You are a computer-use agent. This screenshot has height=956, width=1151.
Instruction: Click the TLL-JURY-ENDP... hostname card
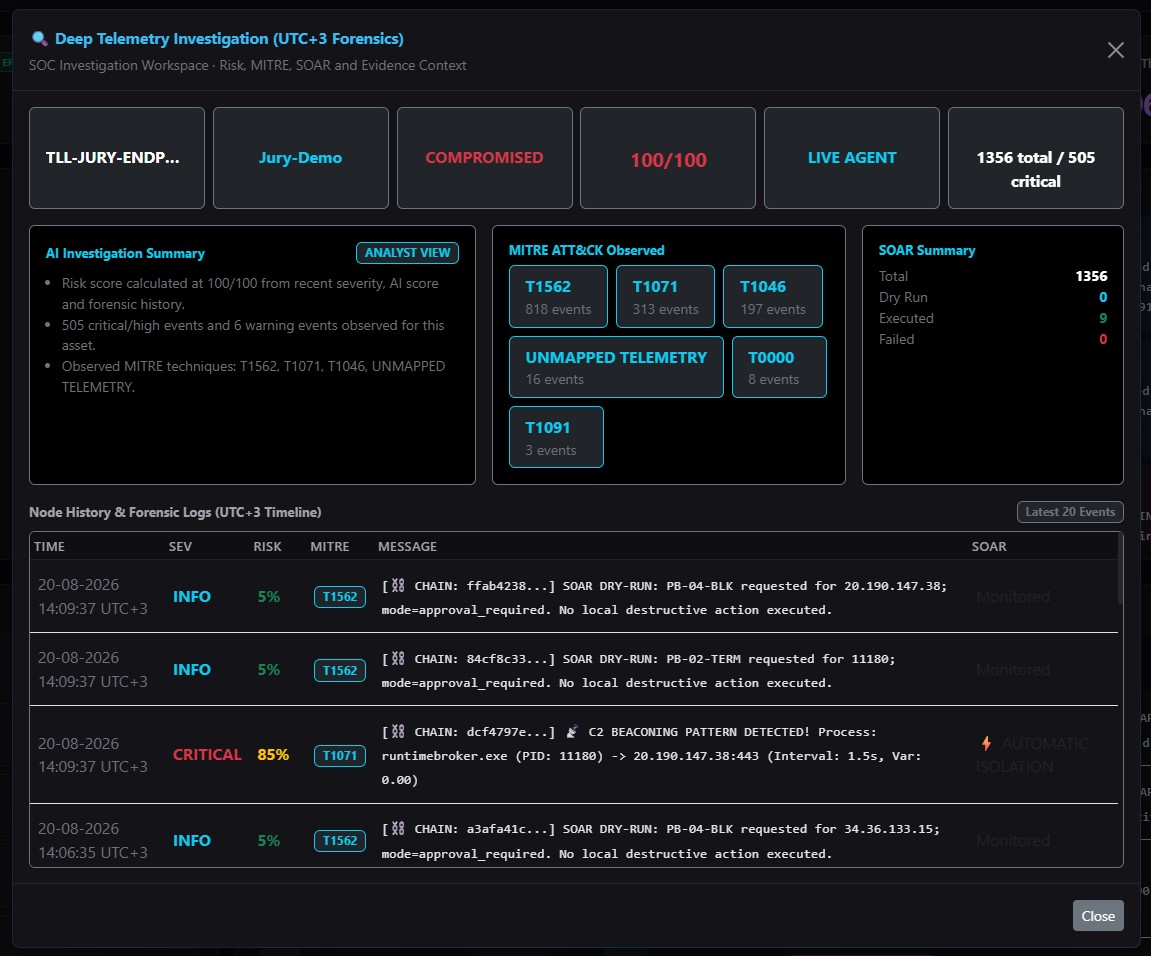tap(117, 158)
